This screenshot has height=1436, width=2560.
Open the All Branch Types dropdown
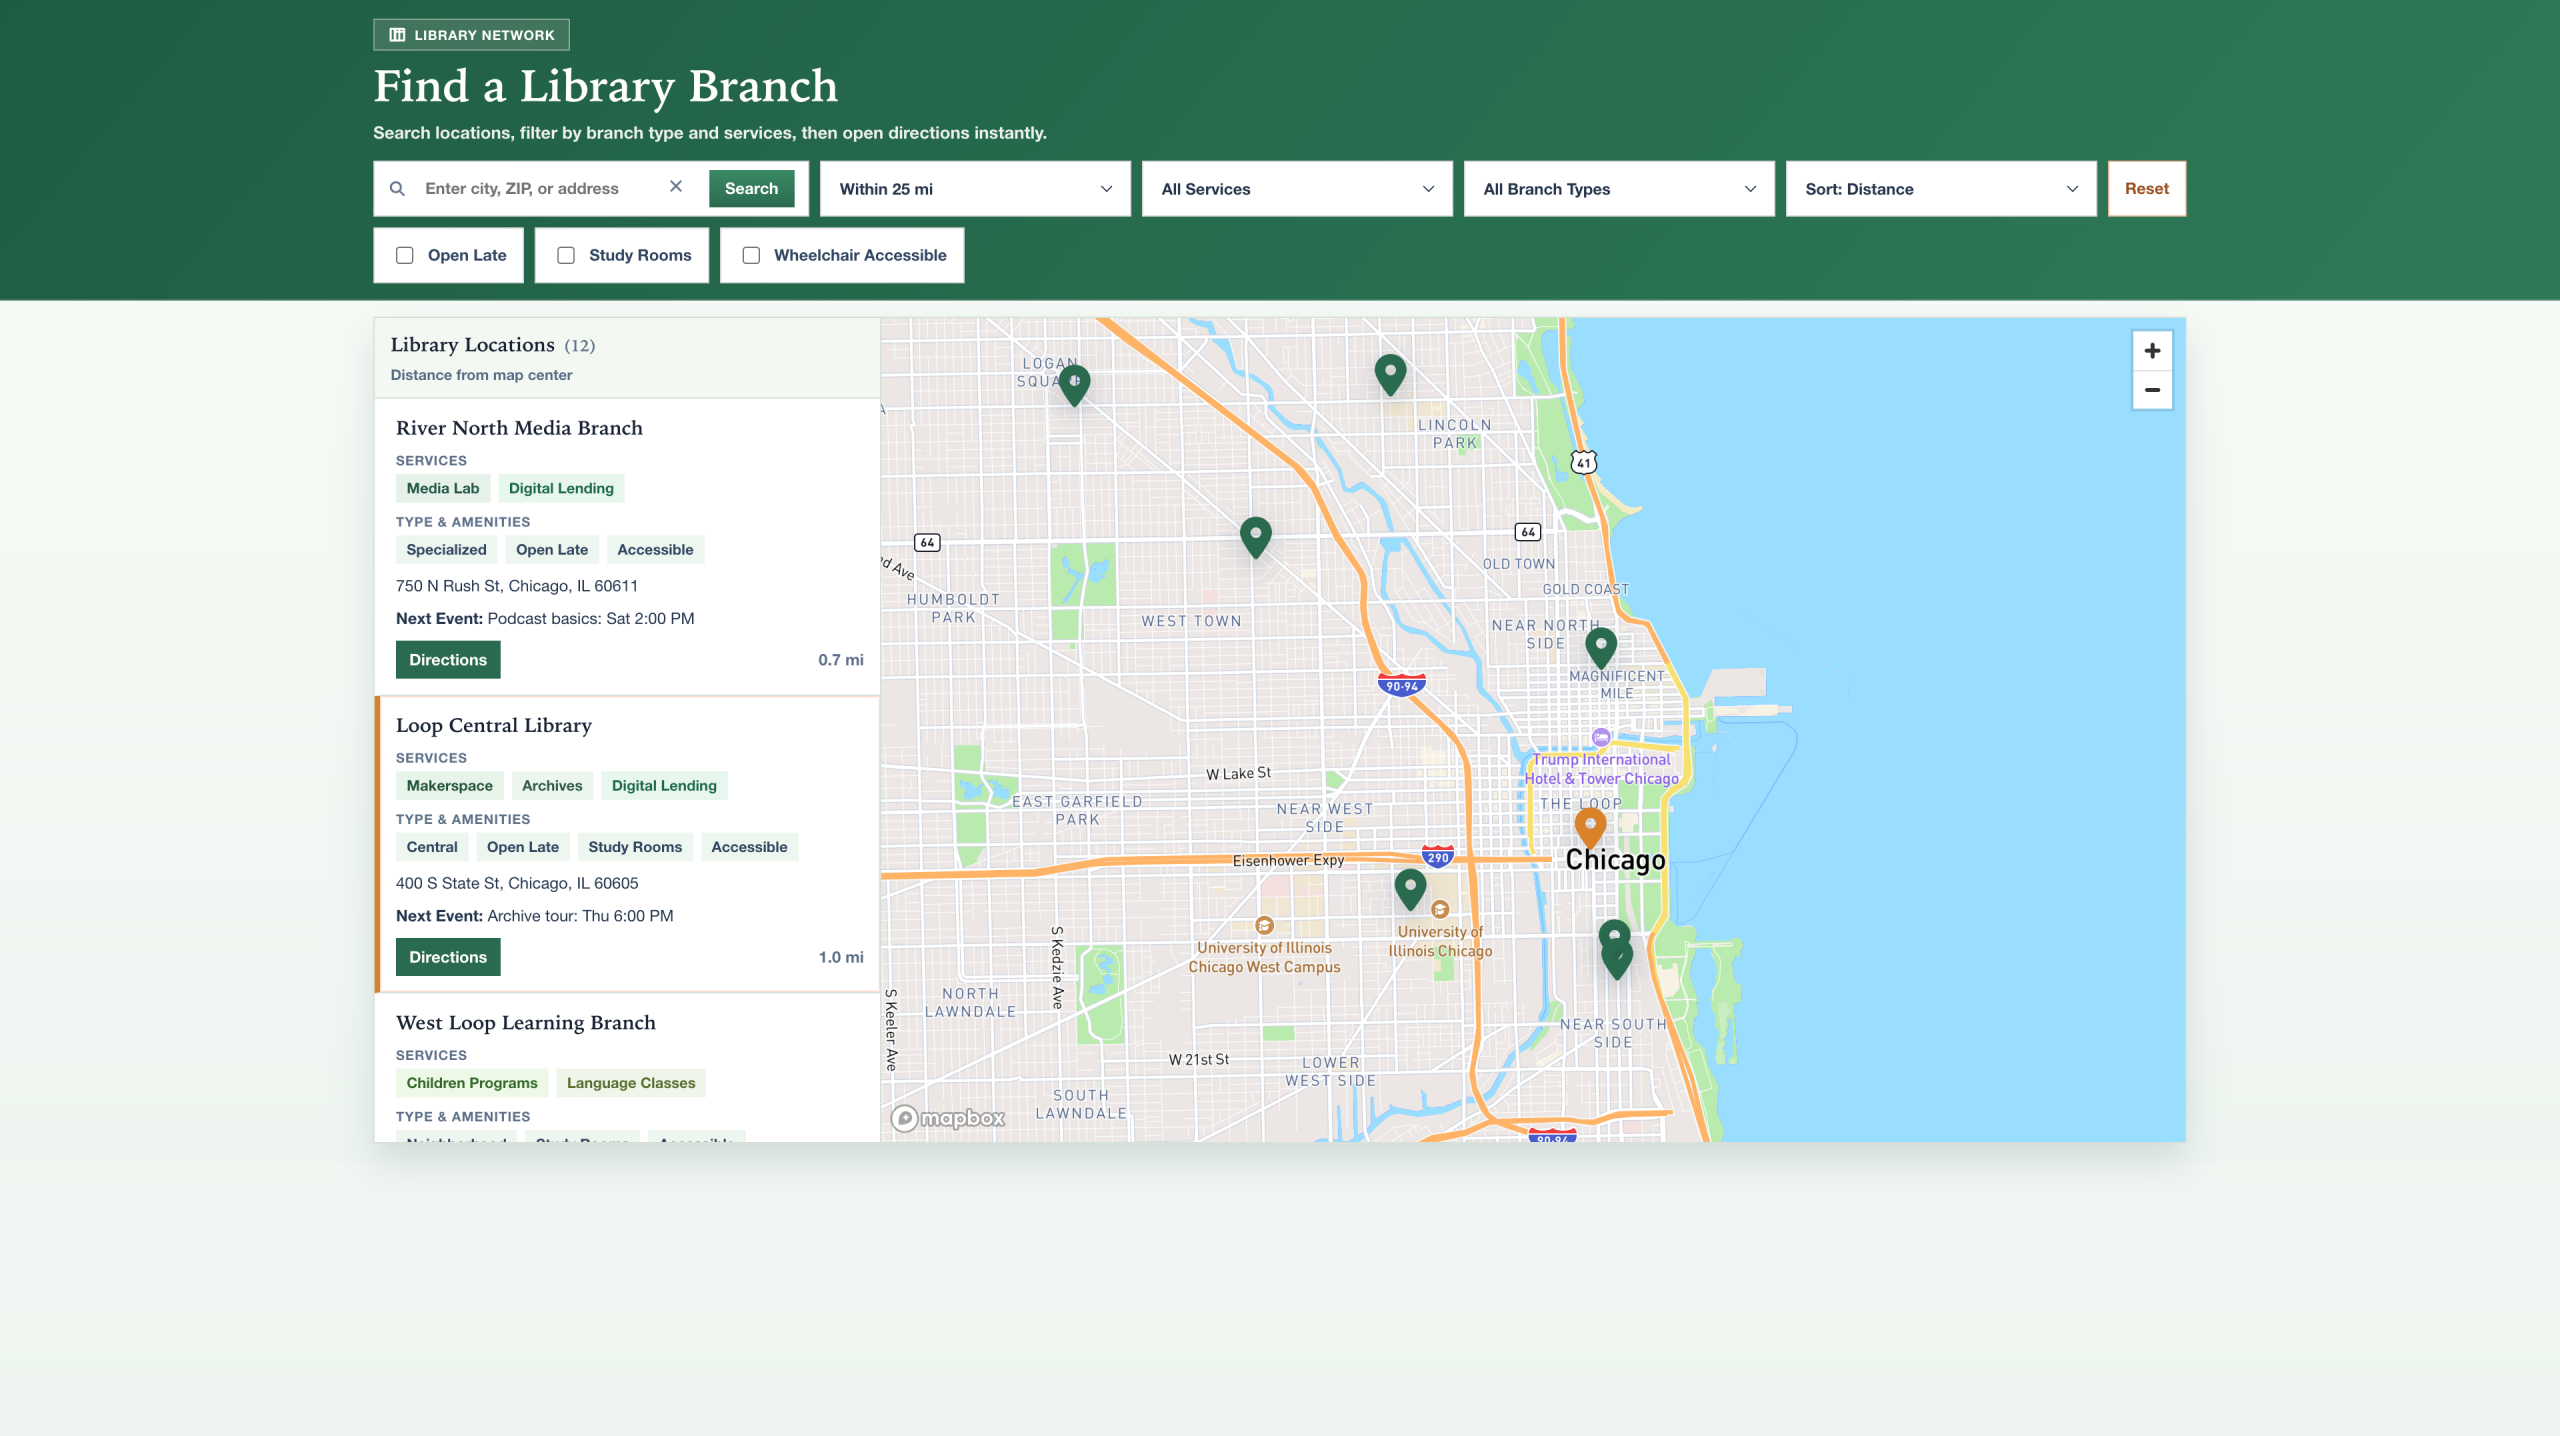point(1619,189)
